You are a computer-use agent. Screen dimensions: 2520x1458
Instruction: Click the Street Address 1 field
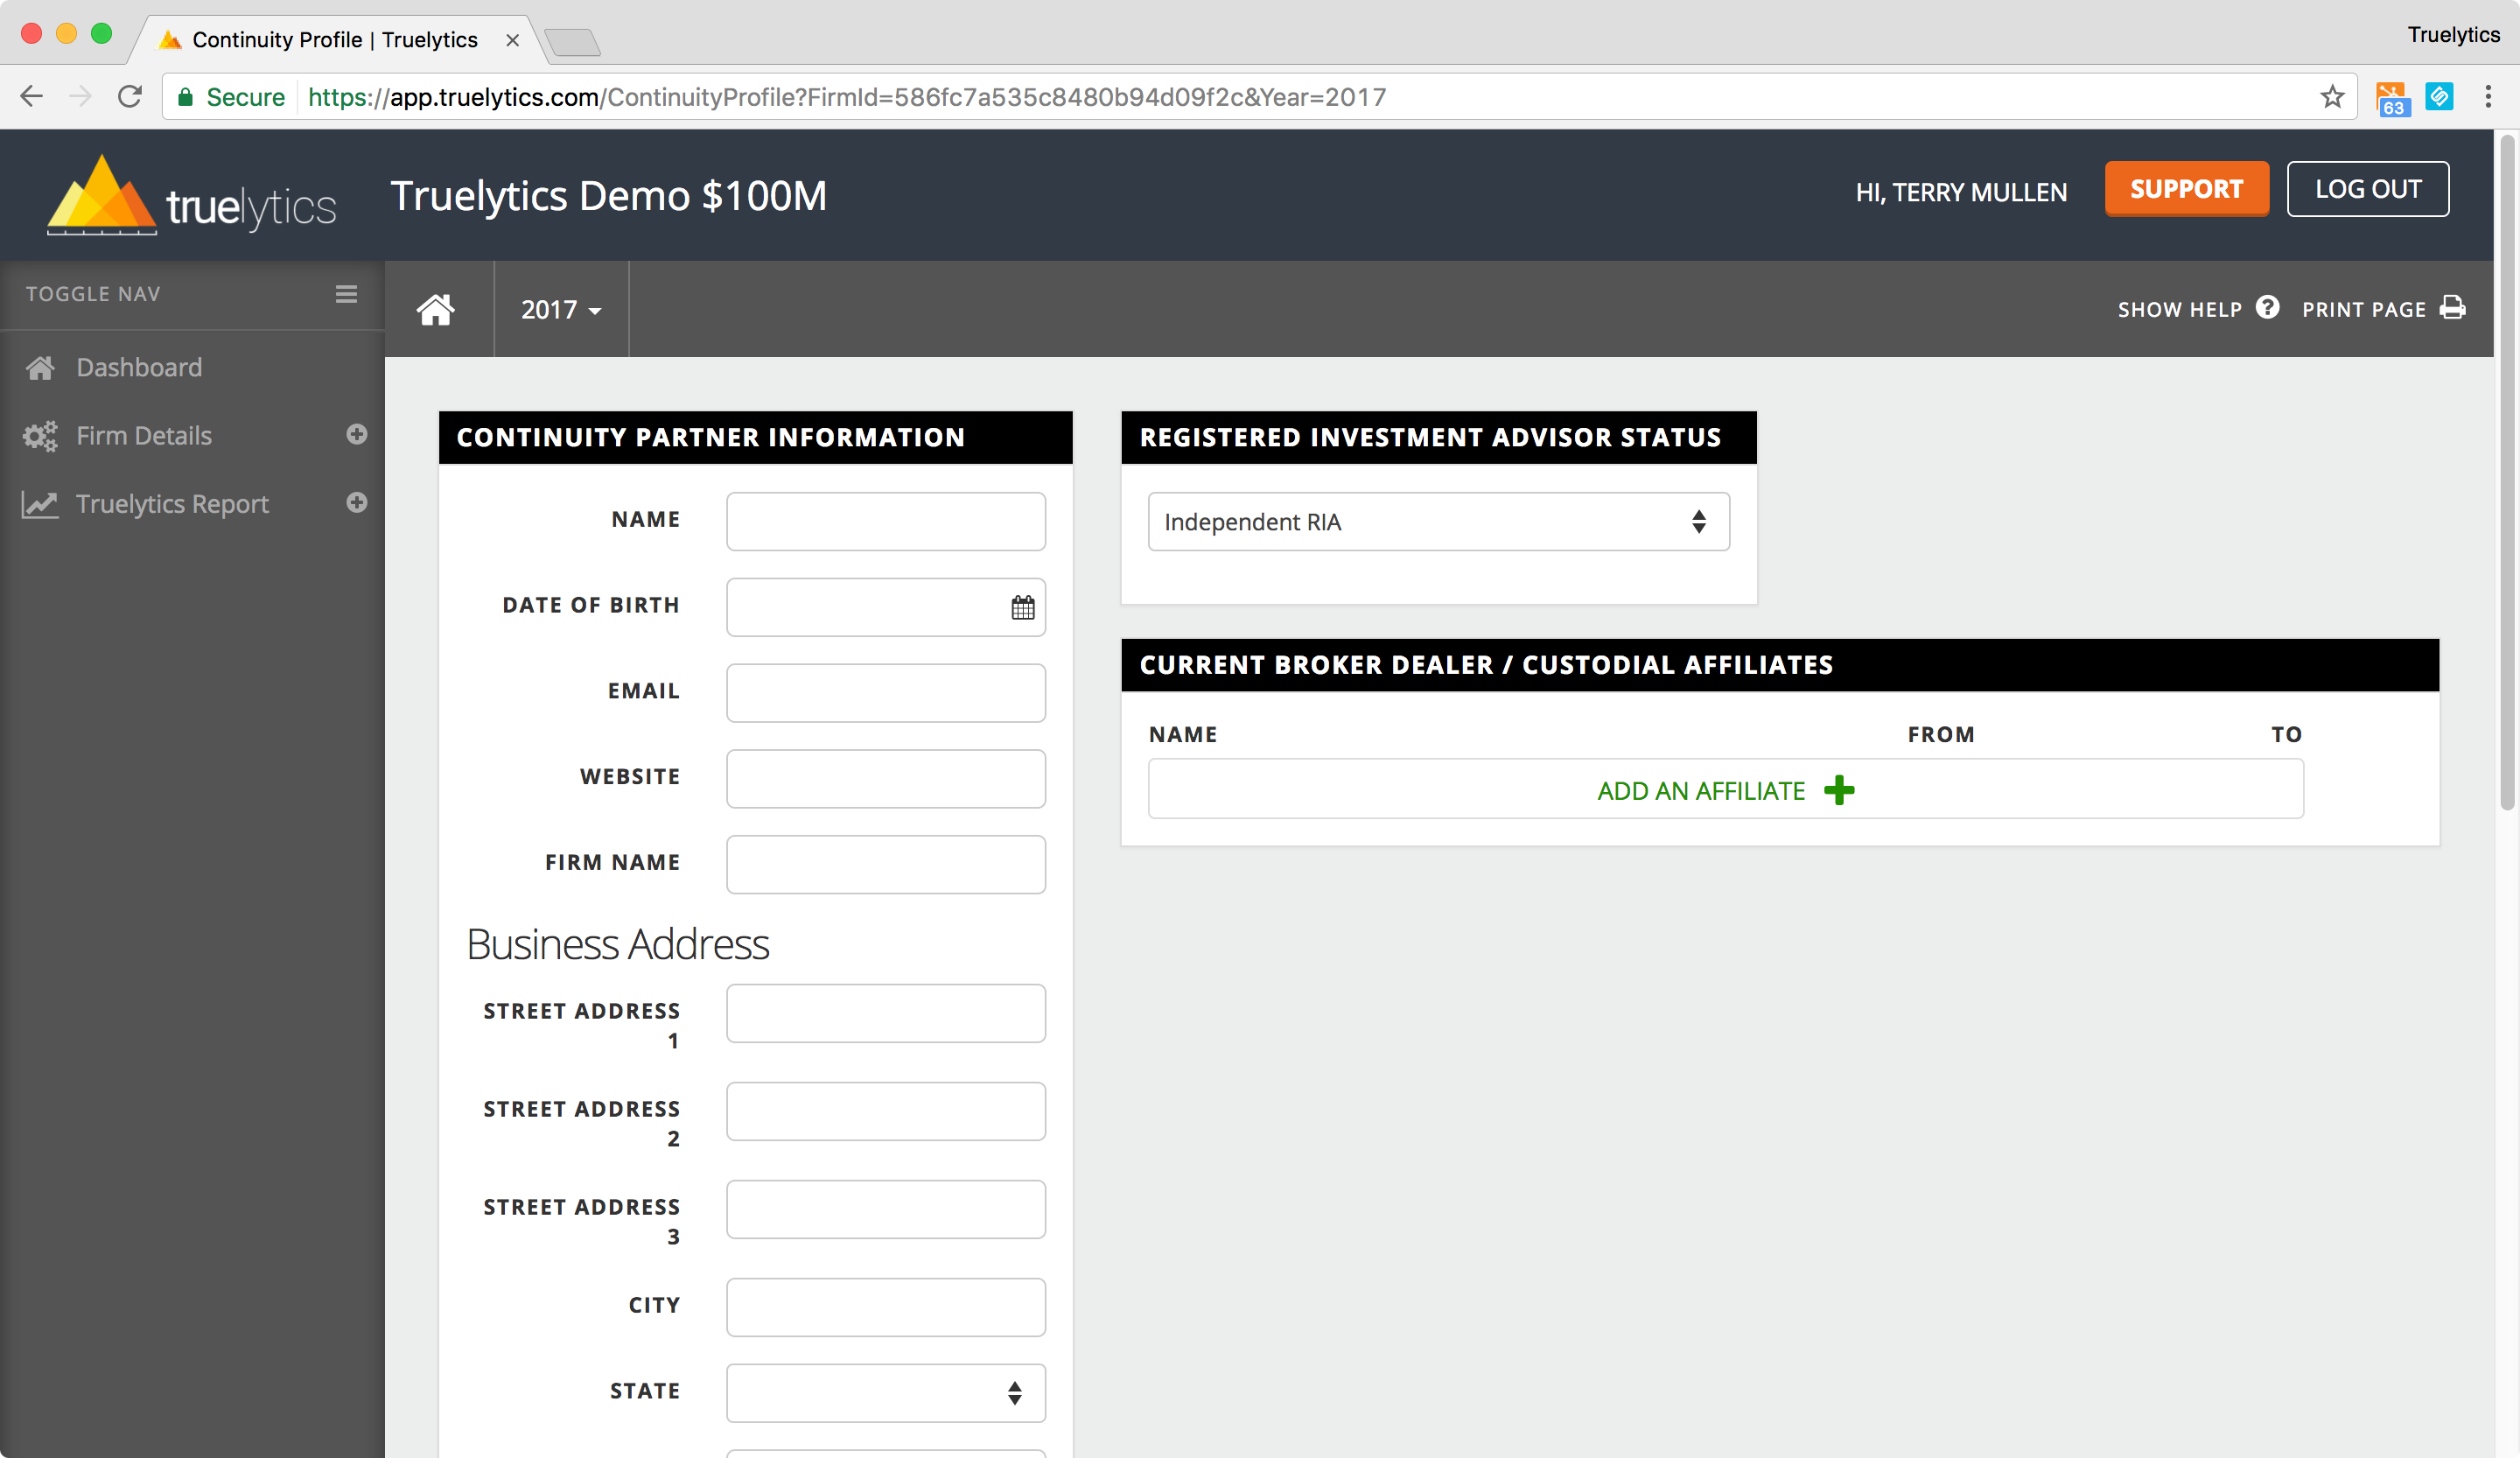pos(885,1013)
